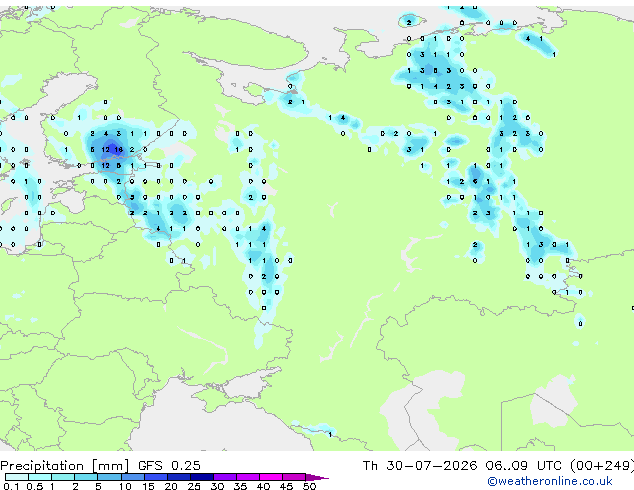634x490 pixels.
Task: Click the legend label '50'
Action: pyautogui.click(x=309, y=486)
